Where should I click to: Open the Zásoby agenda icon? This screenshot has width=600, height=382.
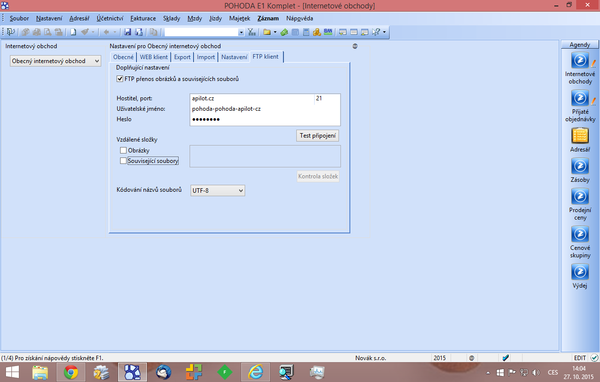click(580, 170)
